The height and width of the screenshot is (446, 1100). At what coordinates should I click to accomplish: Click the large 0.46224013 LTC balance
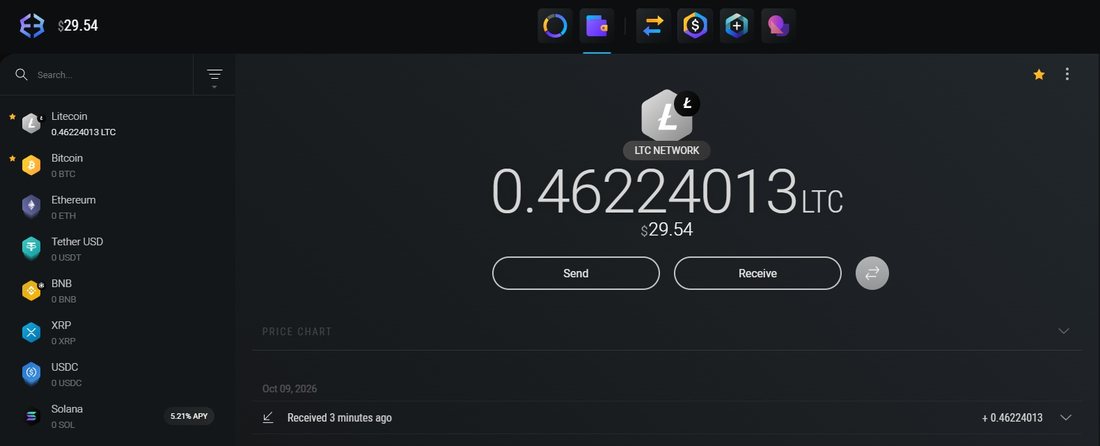click(x=666, y=191)
